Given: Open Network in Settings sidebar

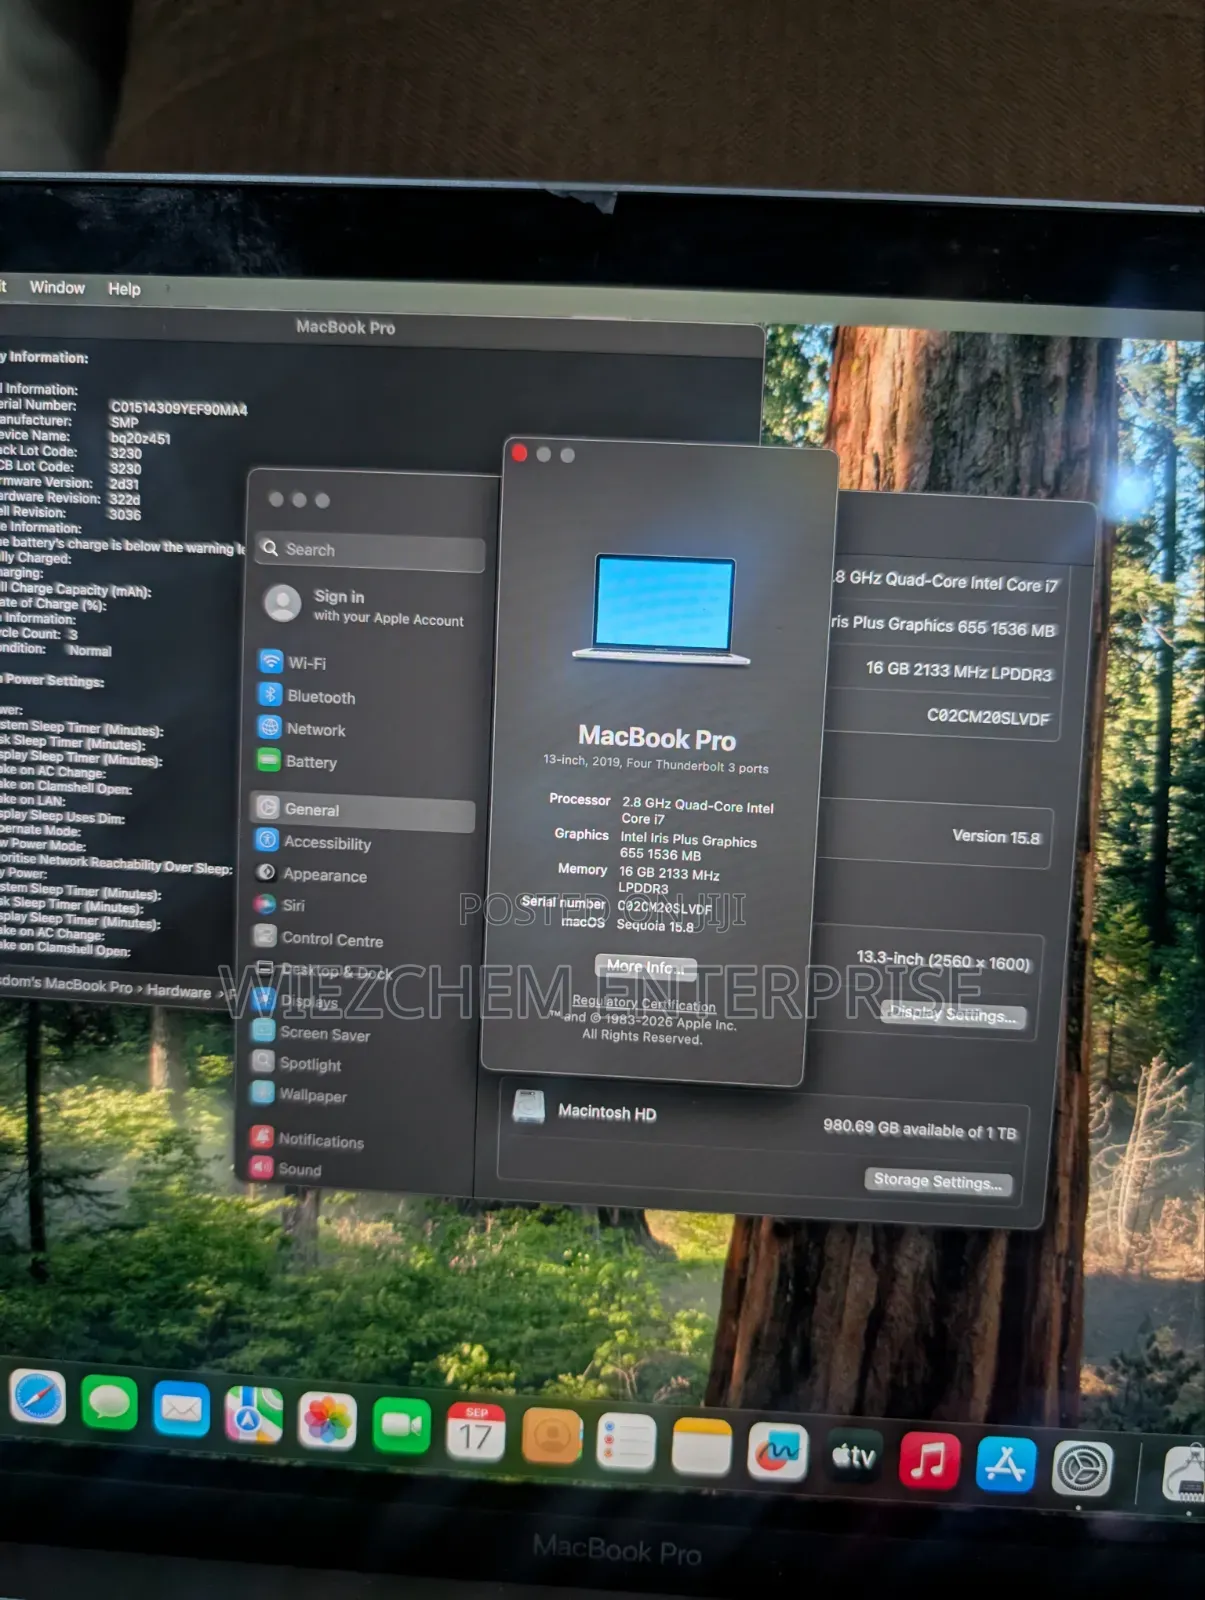Looking at the screenshot, I should [302, 729].
